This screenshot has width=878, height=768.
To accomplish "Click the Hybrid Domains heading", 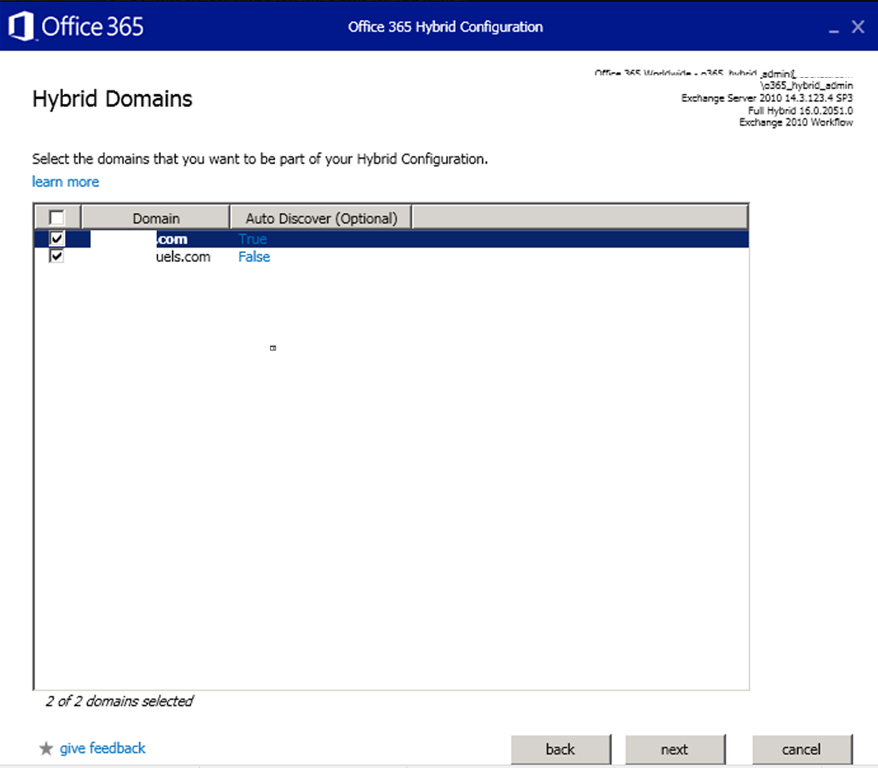I will (x=113, y=99).
